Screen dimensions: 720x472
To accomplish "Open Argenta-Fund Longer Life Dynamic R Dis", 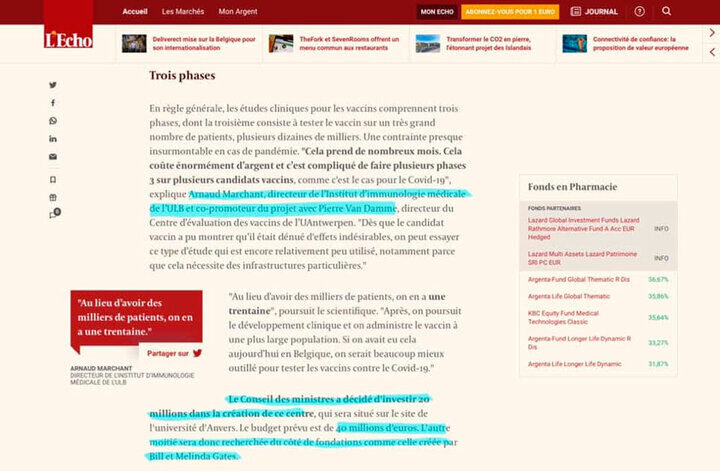I will pyautogui.click(x=579, y=343).
